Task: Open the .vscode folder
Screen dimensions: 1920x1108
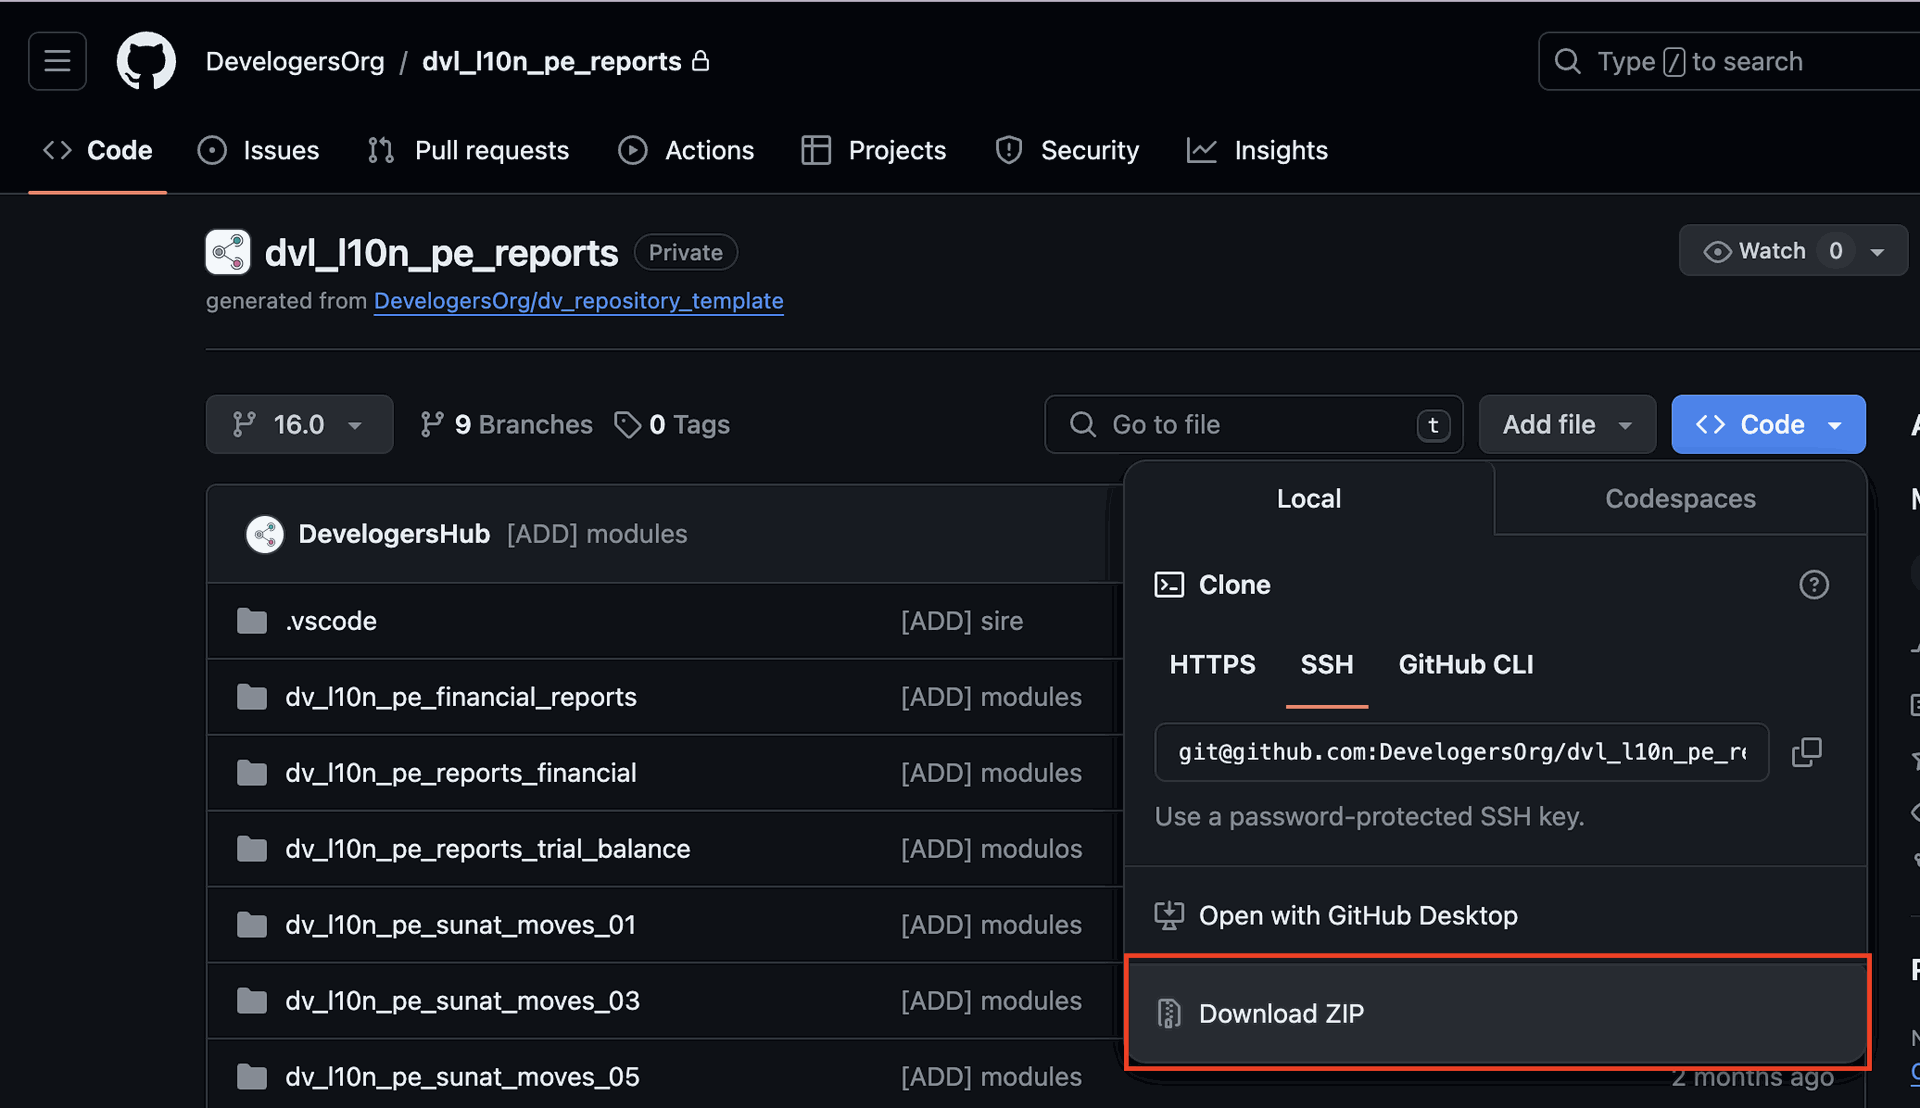Action: [330, 621]
